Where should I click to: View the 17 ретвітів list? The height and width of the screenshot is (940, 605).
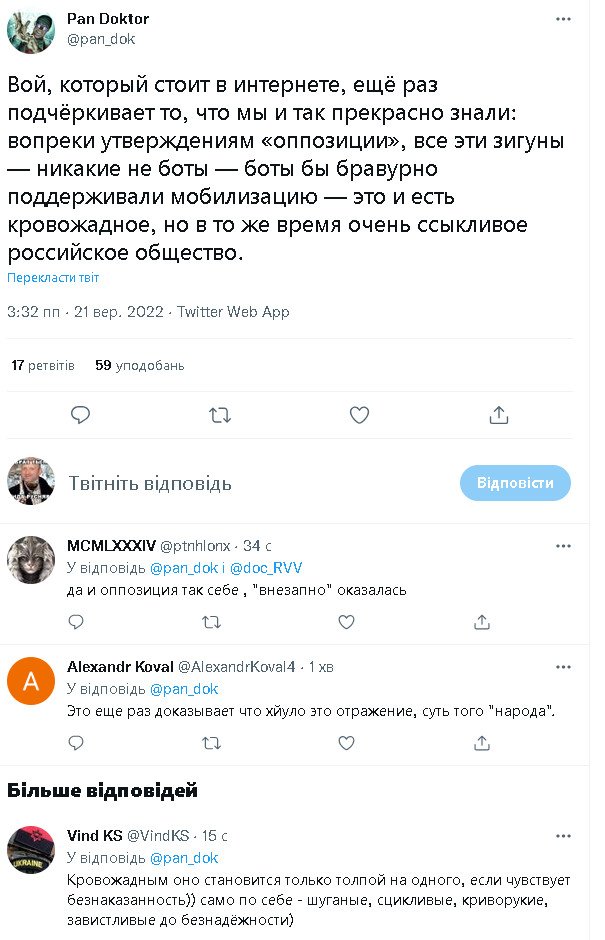pos(43,366)
